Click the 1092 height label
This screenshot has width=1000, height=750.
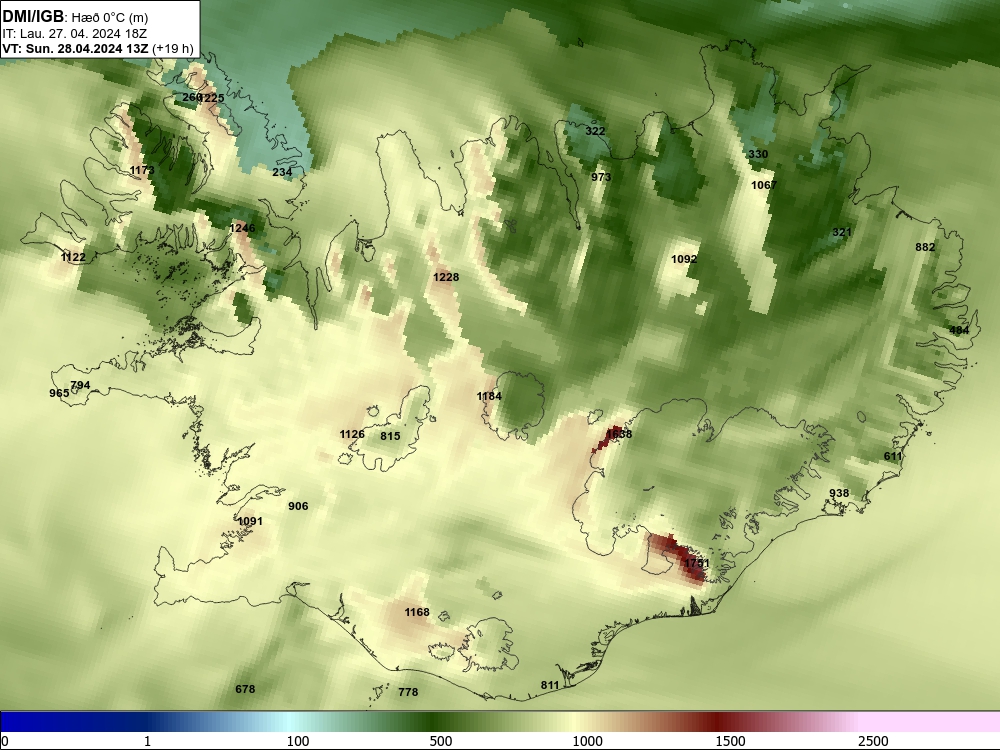[x=684, y=260]
